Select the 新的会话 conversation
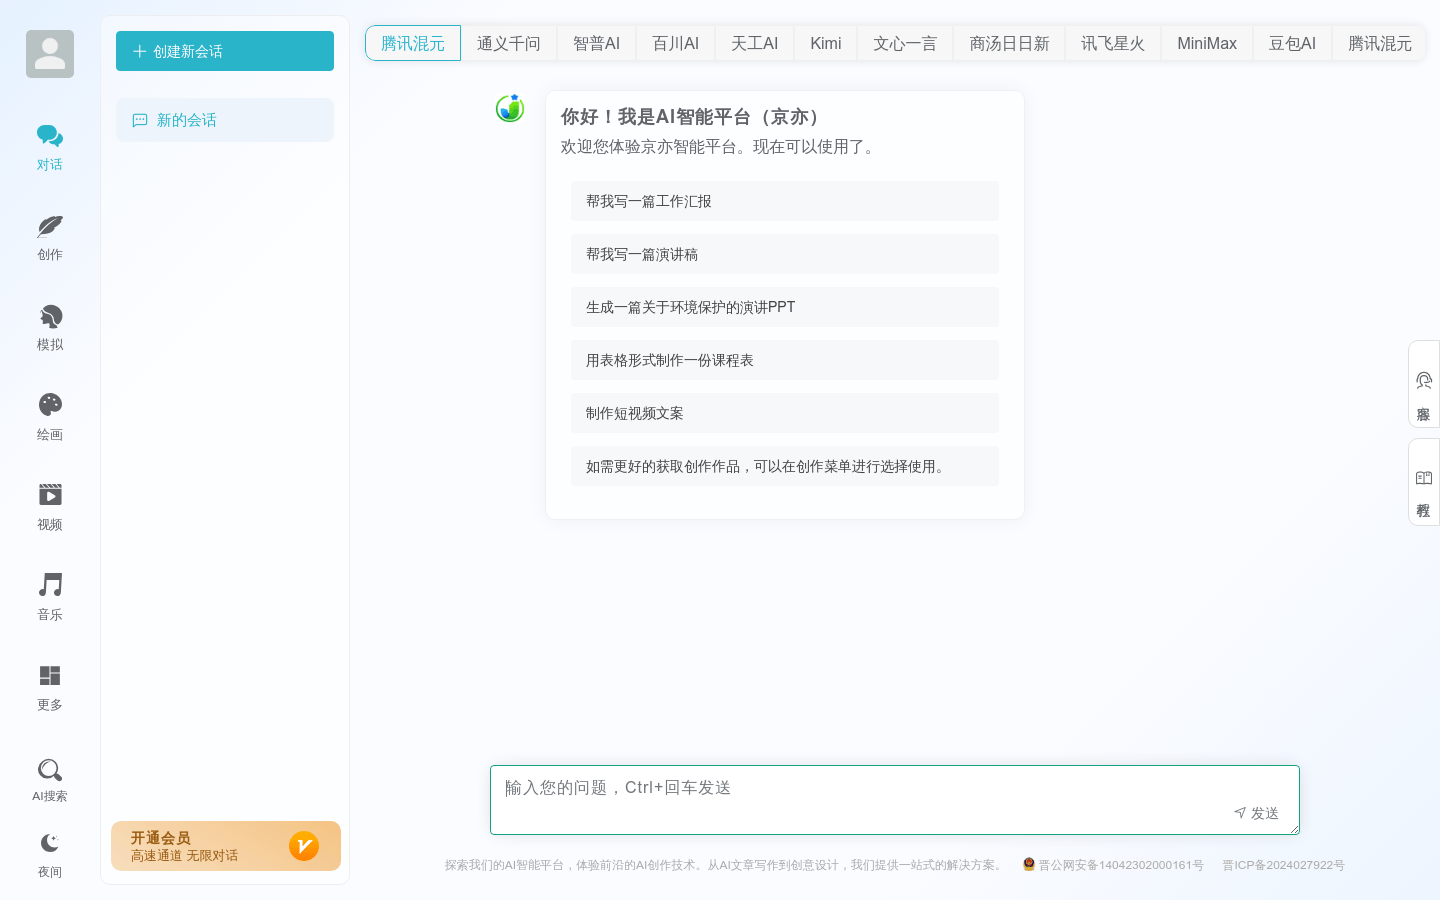 (x=225, y=120)
